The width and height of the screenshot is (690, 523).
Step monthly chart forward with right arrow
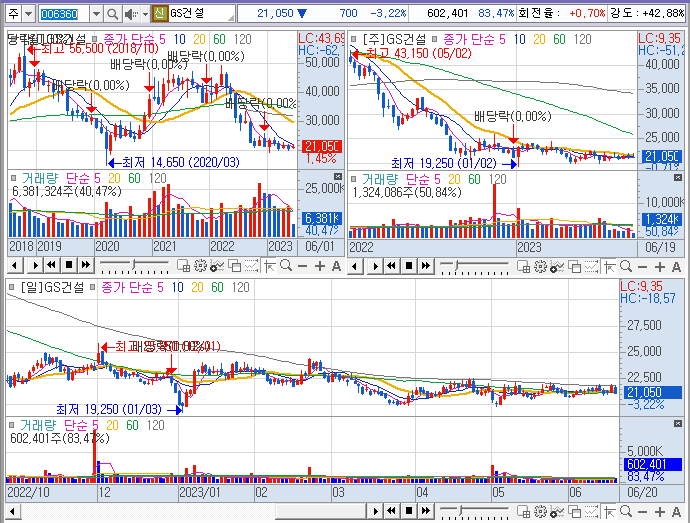[x=35, y=265]
